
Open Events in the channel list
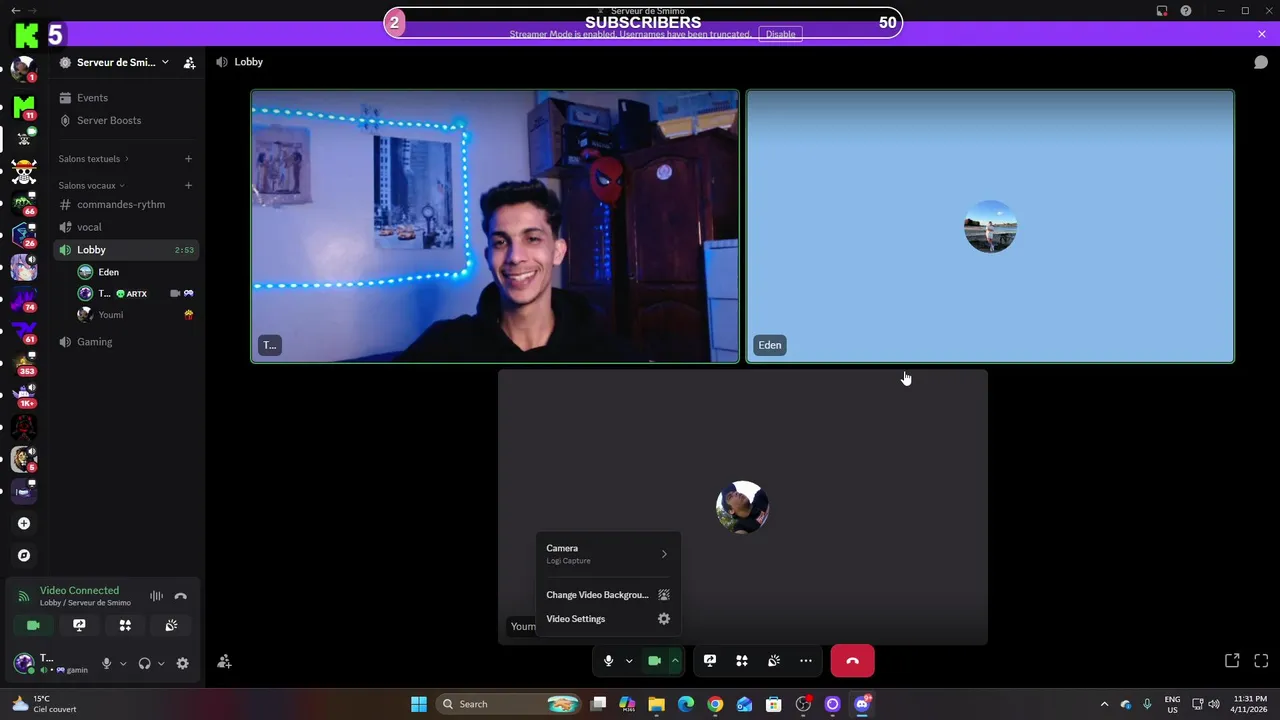point(127,98)
